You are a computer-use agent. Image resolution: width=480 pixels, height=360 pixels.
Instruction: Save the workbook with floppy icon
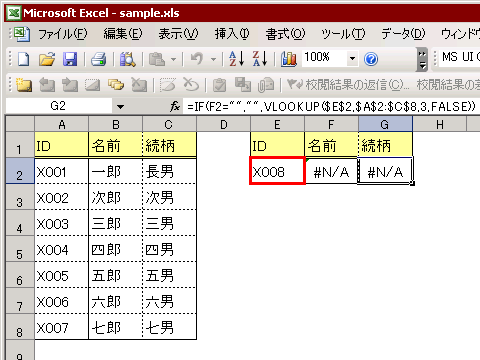coord(70,59)
